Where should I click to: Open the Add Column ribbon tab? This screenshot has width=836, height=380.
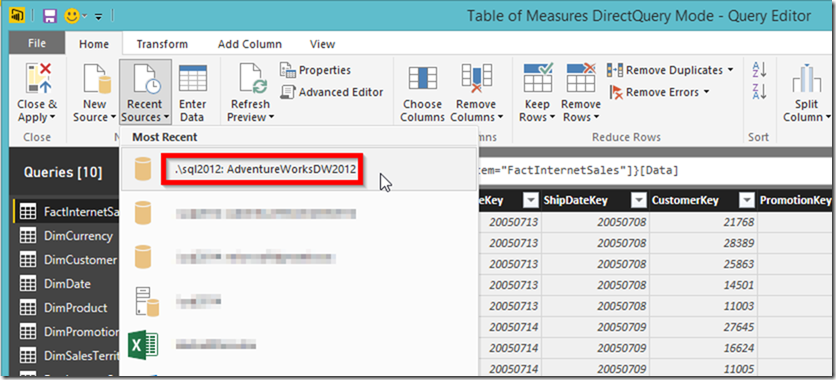(x=250, y=44)
